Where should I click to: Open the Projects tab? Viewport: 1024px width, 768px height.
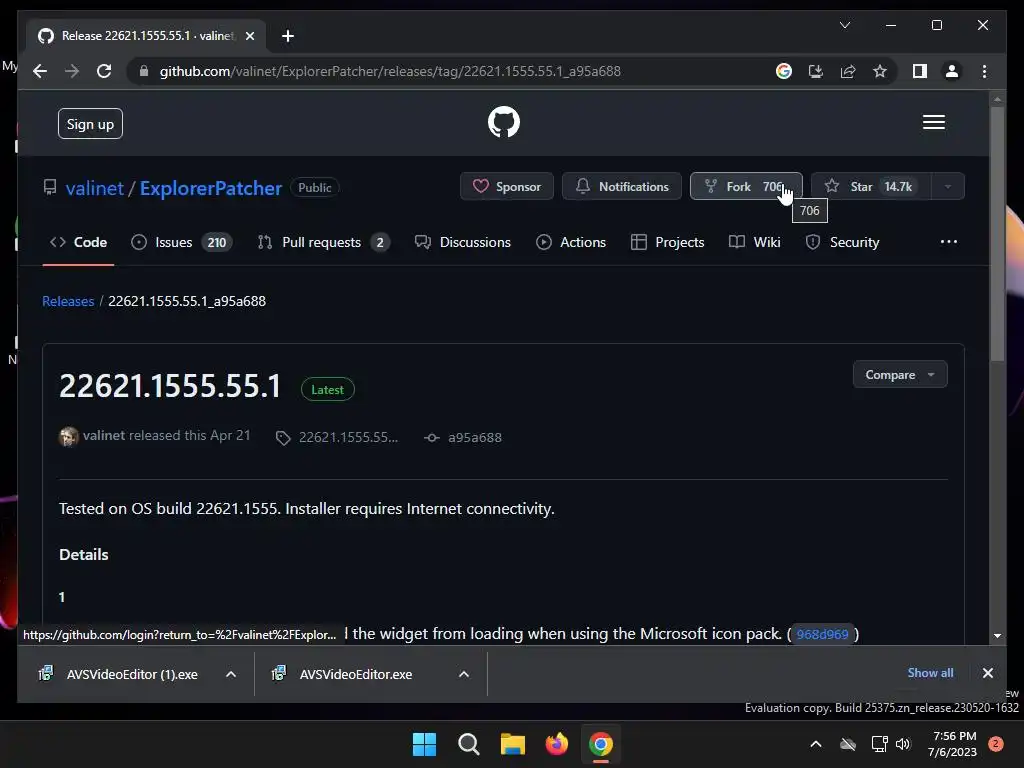pos(667,242)
